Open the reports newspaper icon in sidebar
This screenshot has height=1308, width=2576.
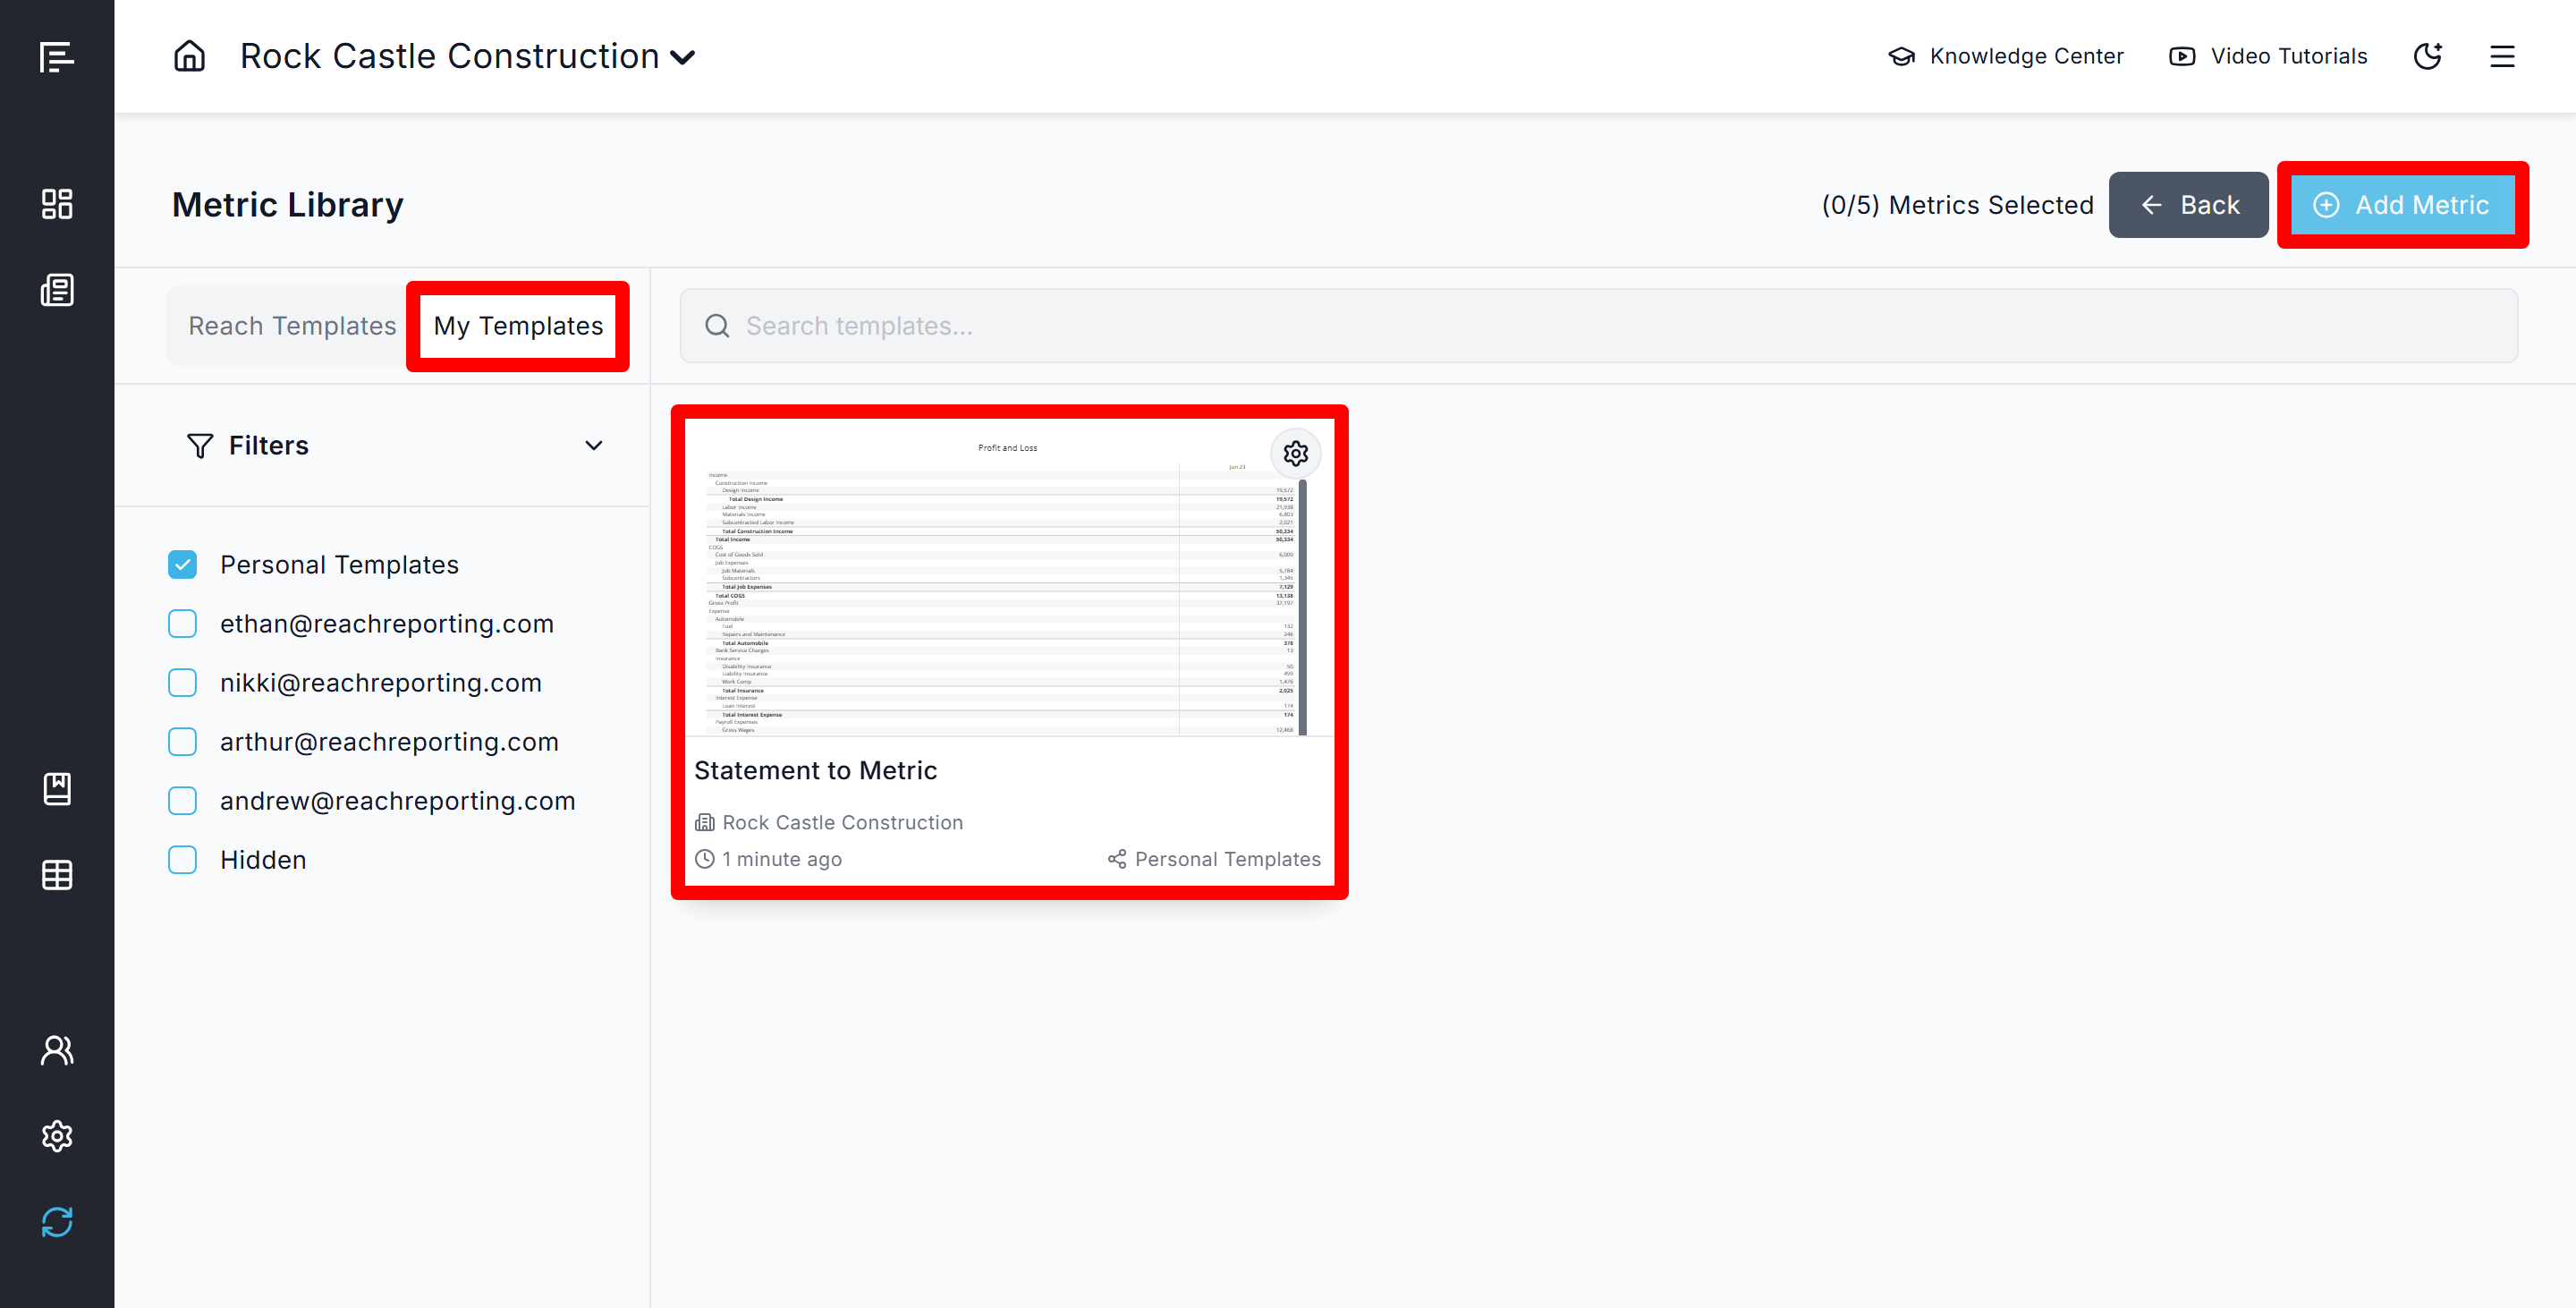(x=57, y=290)
